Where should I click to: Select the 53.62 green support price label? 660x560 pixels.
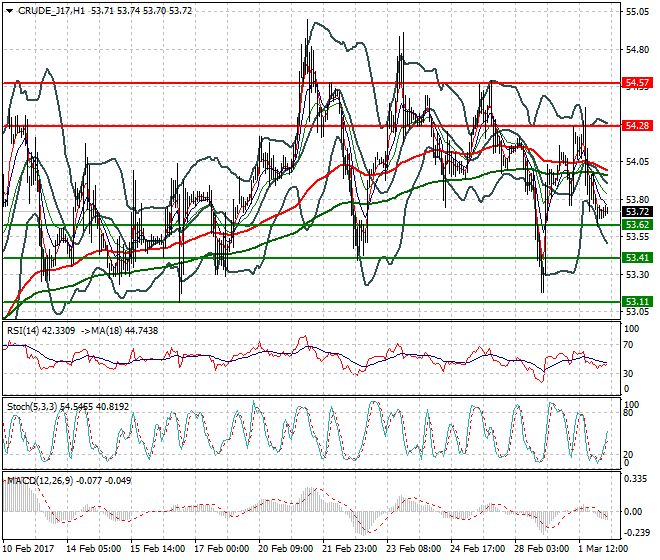point(638,224)
